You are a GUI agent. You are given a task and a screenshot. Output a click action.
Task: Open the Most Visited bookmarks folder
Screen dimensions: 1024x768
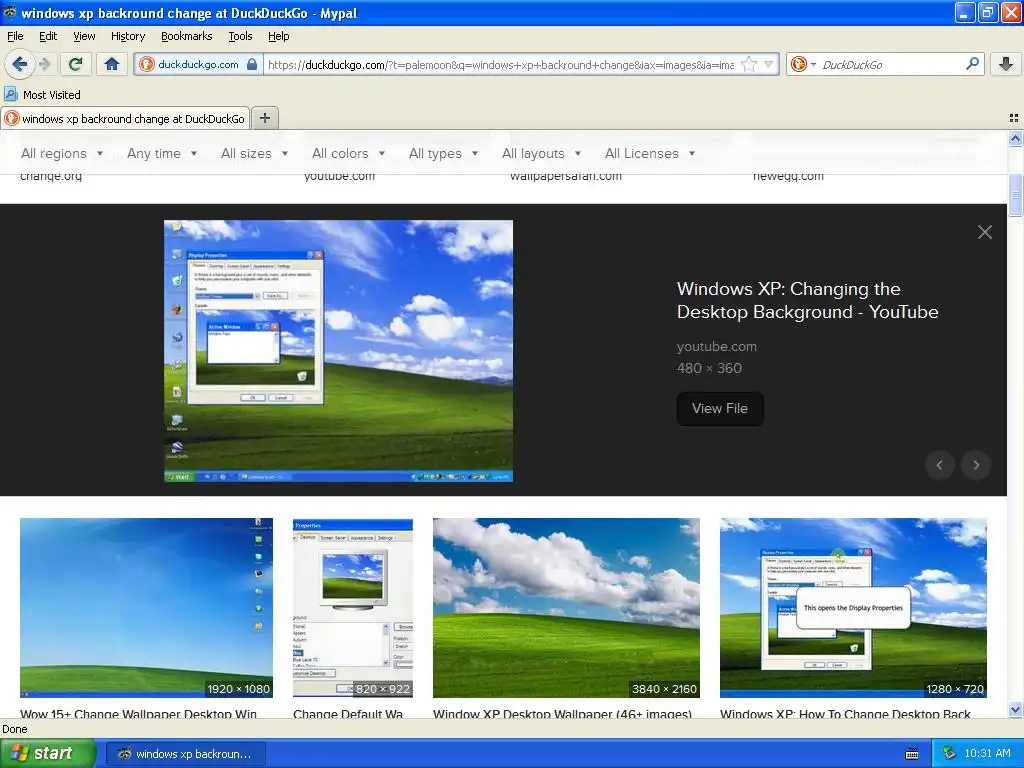[x=42, y=95]
